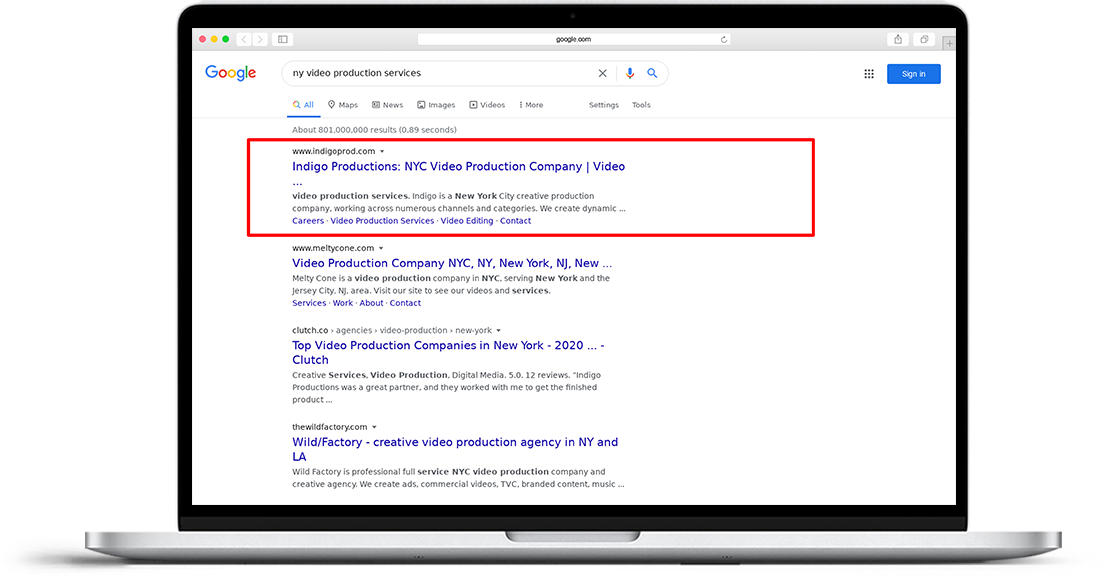Open search Settings
The image size is (1103, 578).
tap(604, 105)
